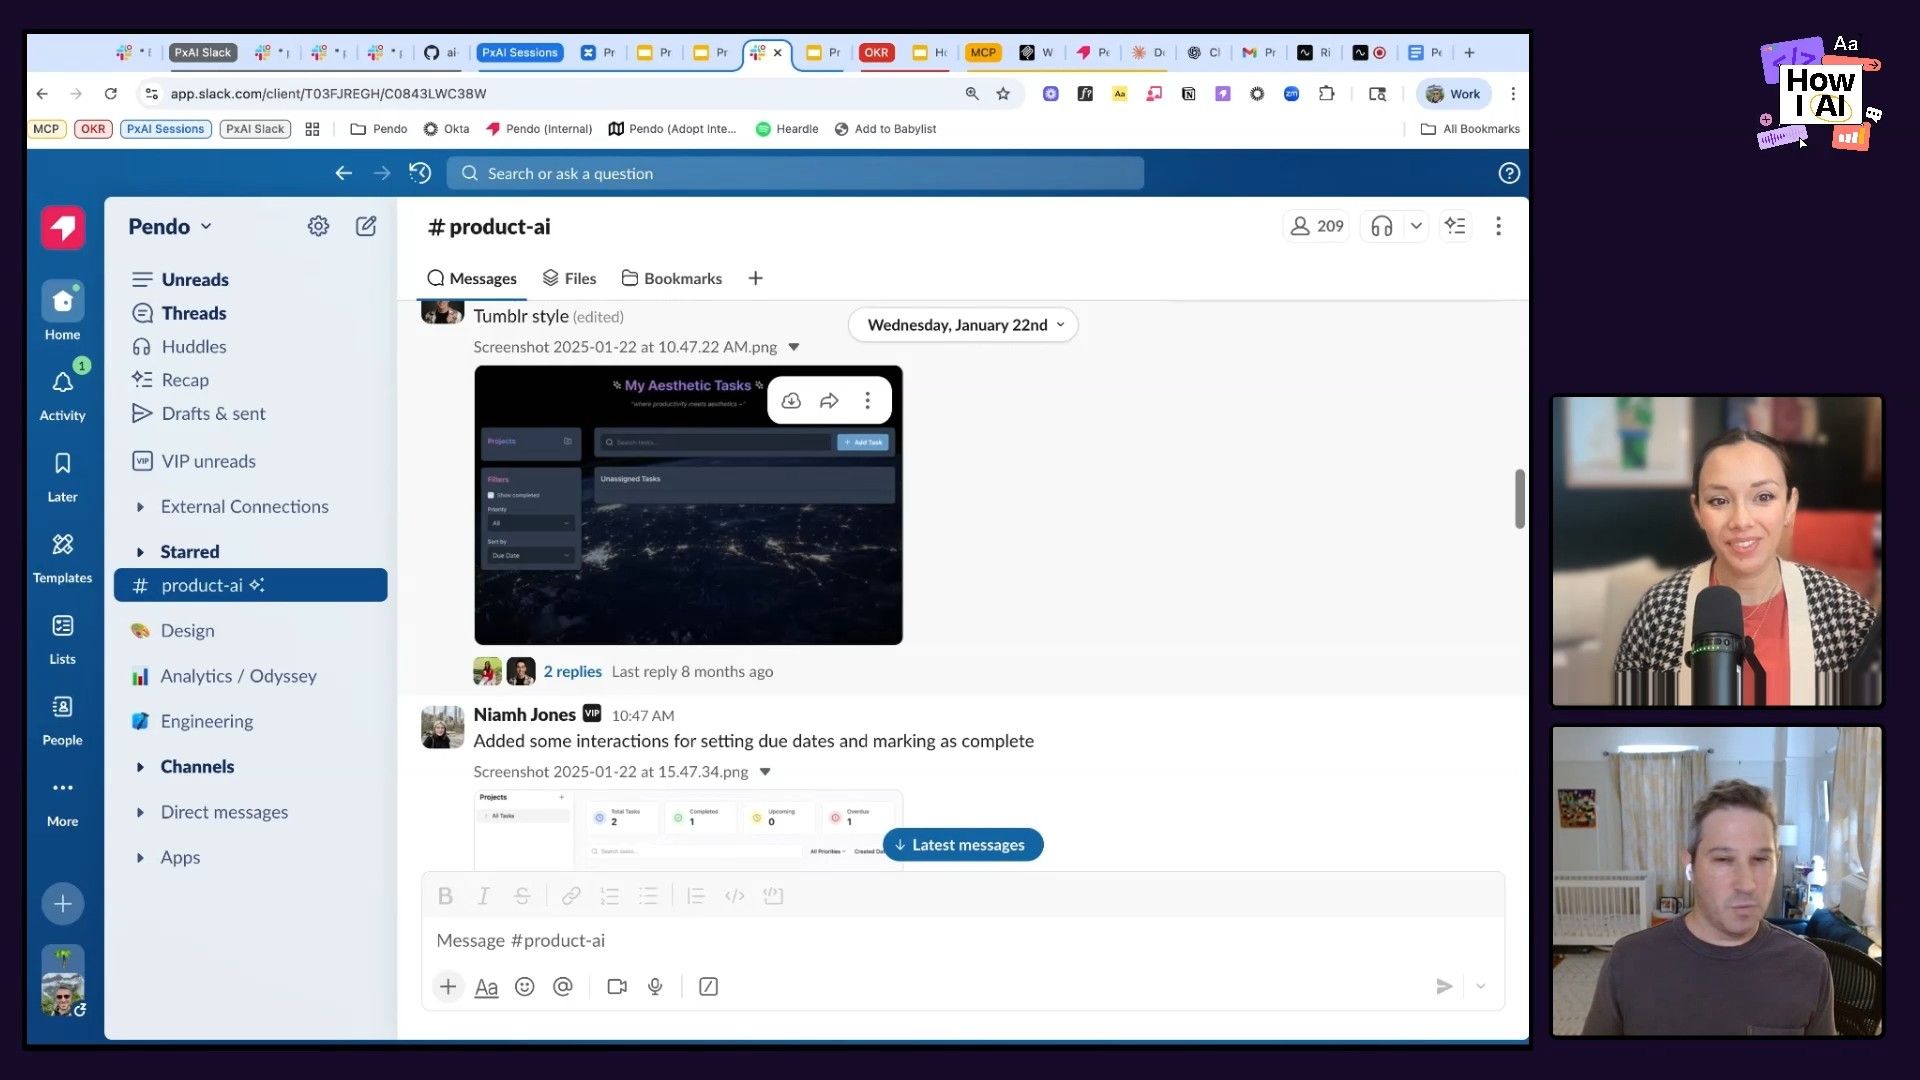Screen dimensions: 1920x1080
Task: Collapse the 15.47.34 screenshot attachment
Action: (x=765, y=772)
